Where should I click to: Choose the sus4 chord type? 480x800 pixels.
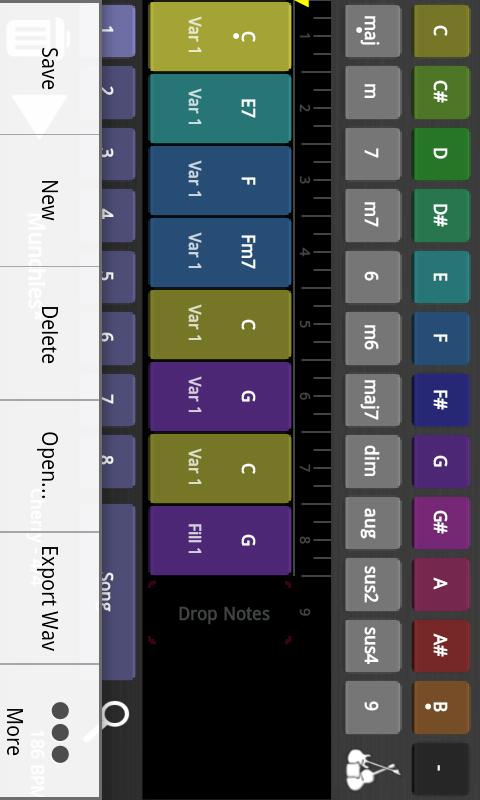(372, 645)
